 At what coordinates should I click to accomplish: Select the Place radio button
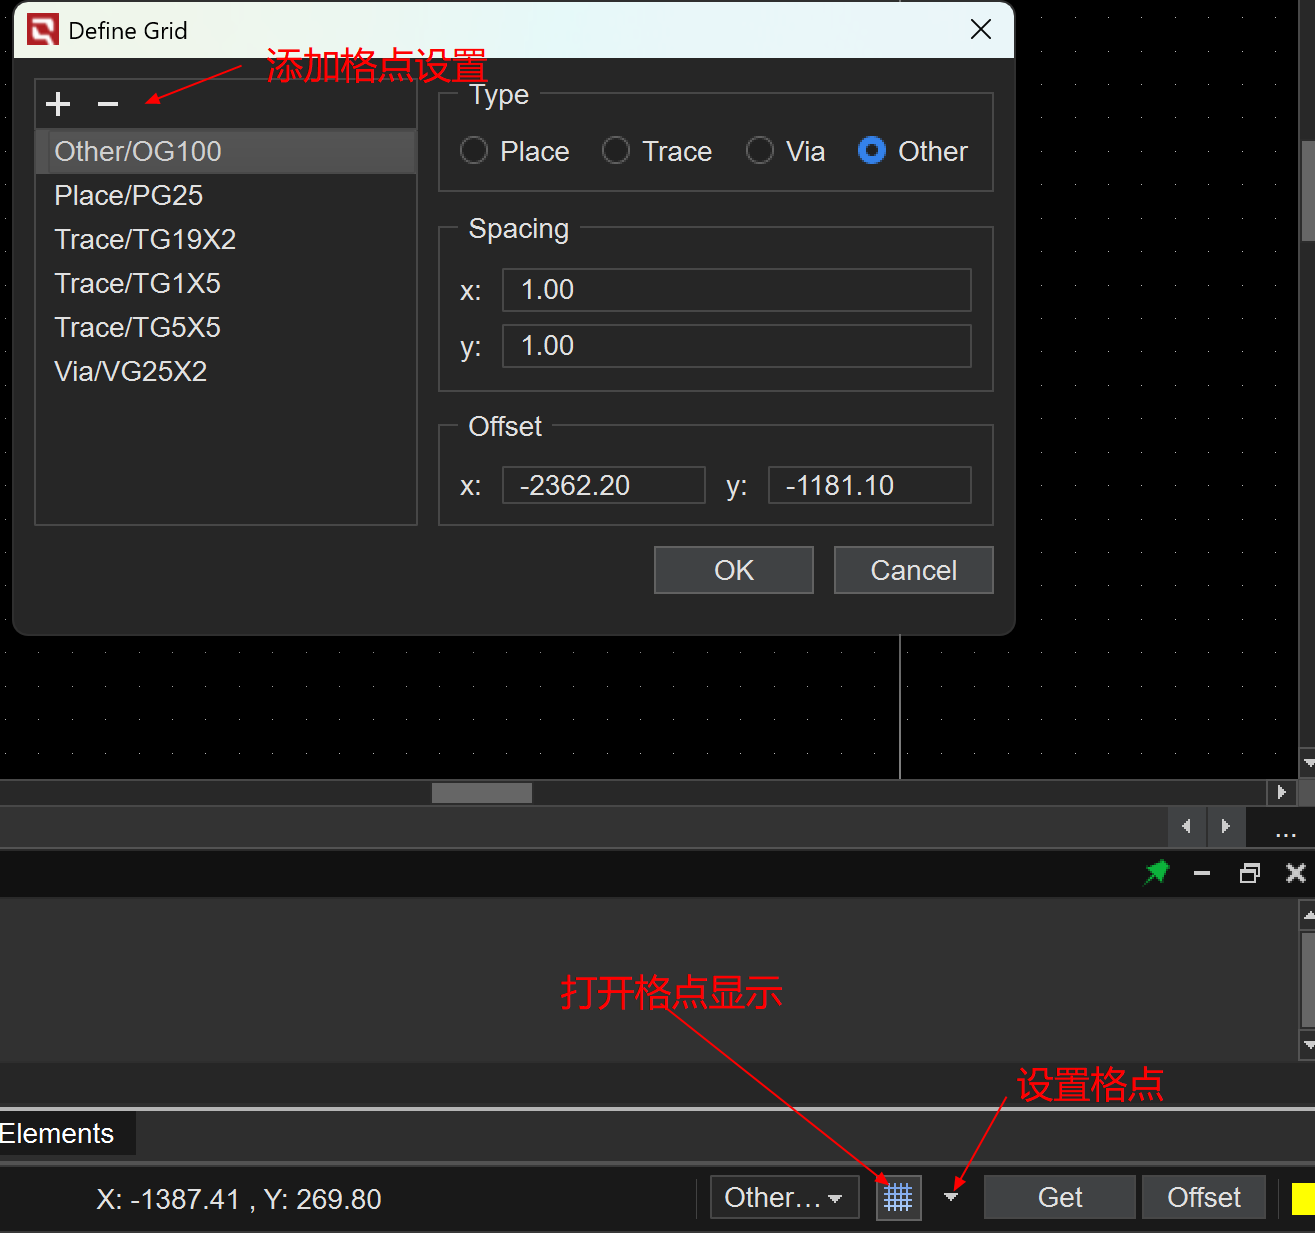coord(474,151)
